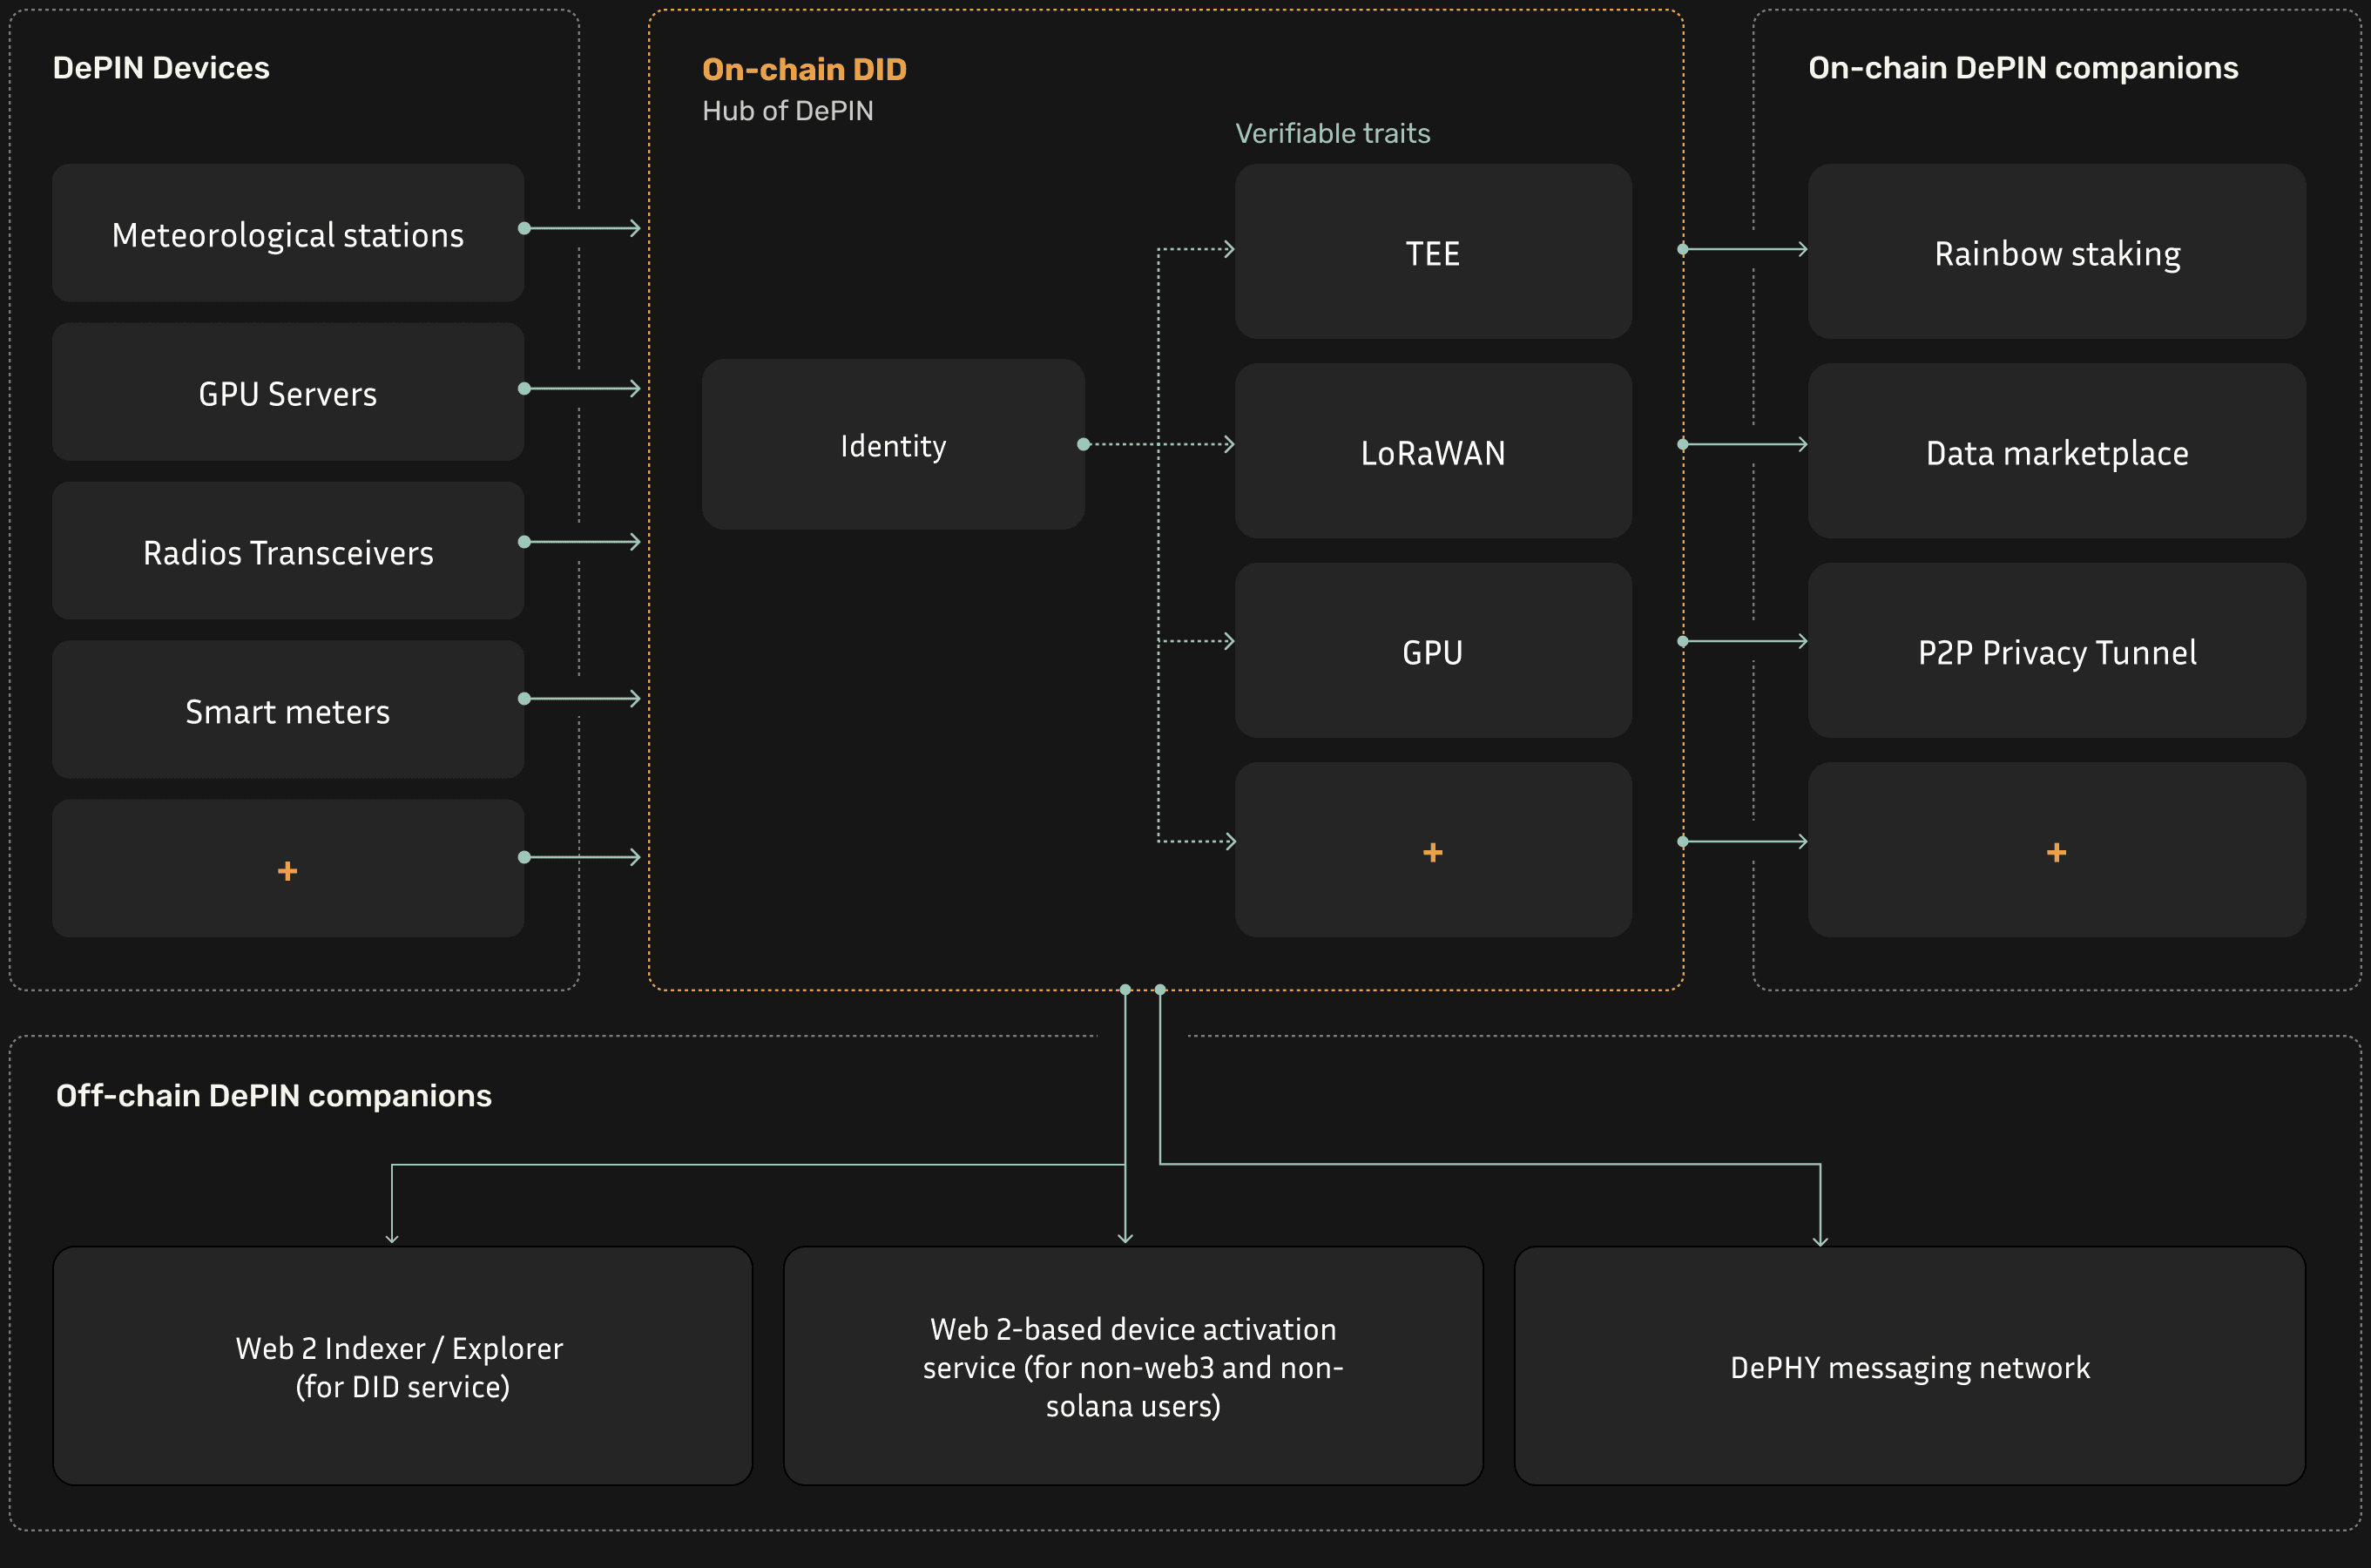Screen dimensions: 2371x1568
Task: Click the plus icon under the GPU trait
Action: pos(1433,852)
